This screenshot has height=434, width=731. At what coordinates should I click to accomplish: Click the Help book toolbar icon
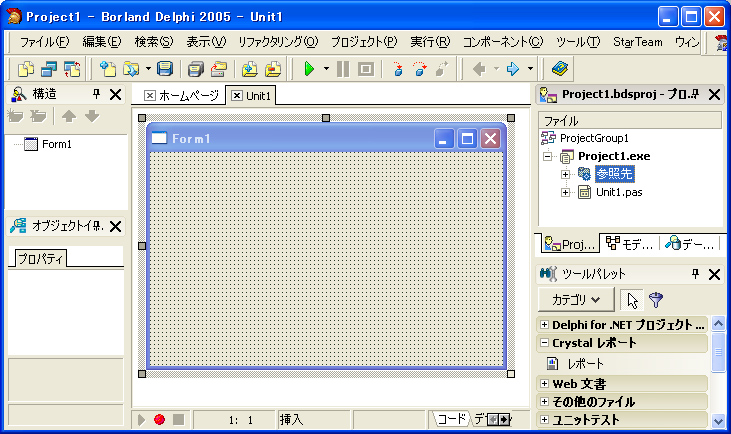click(559, 69)
